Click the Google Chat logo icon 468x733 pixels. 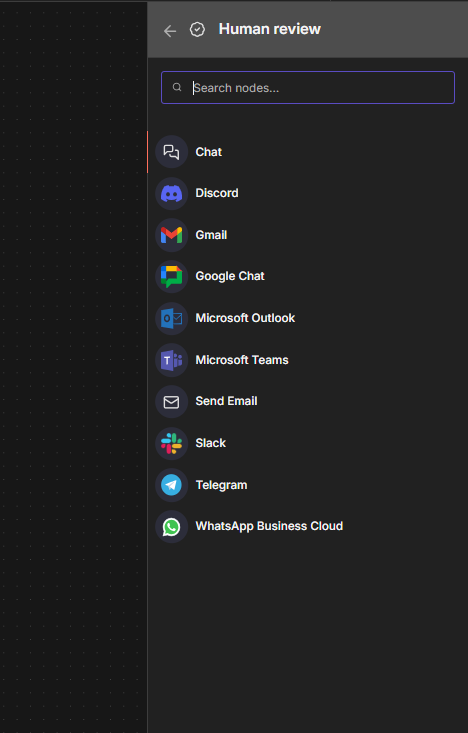click(172, 277)
